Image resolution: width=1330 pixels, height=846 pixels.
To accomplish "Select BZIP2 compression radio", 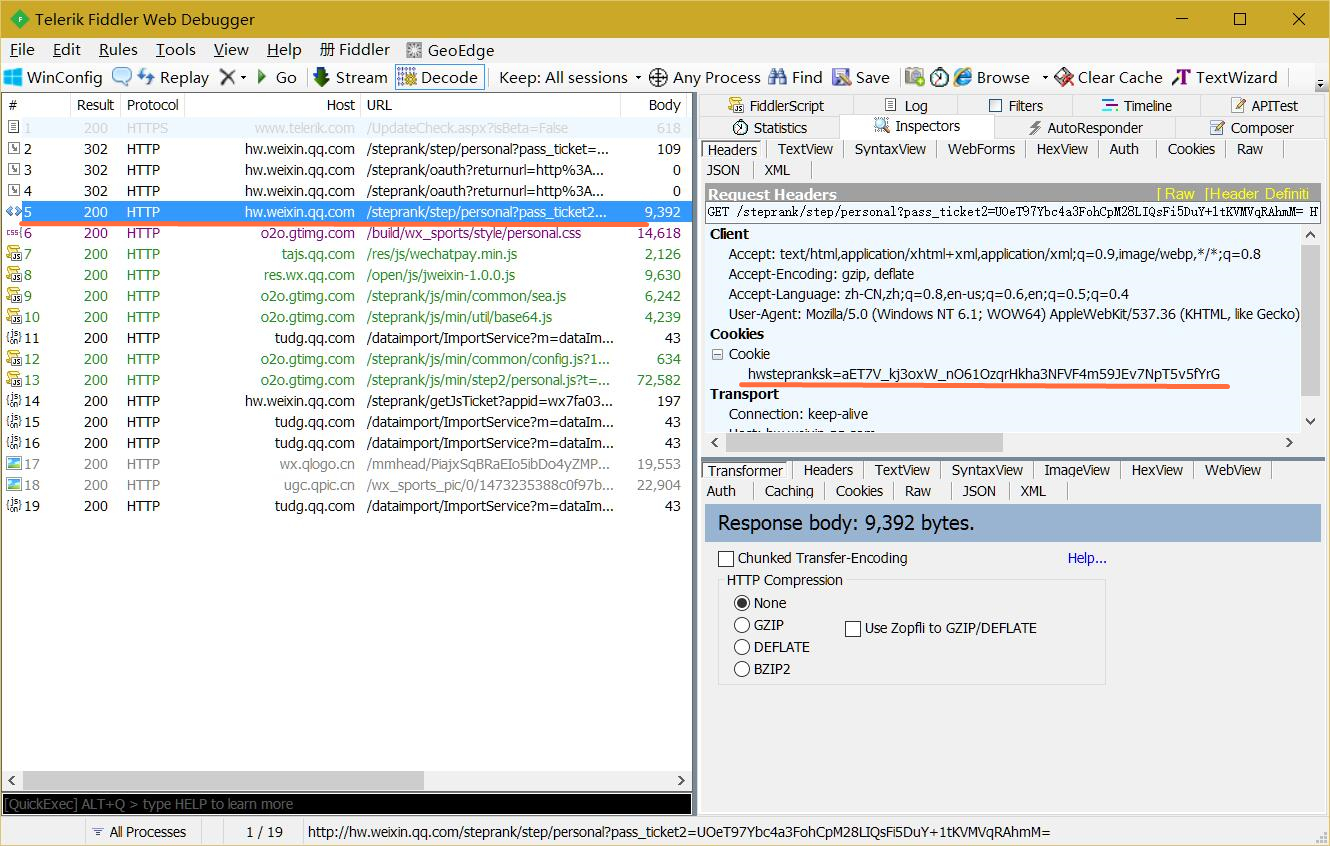I will click(742, 669).
